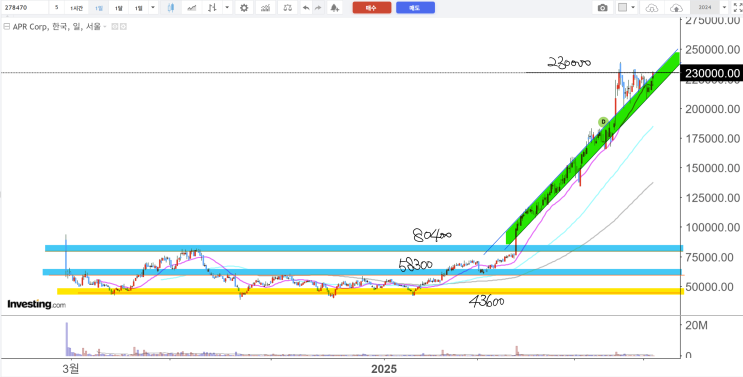Click the green D marker on chart

click(603, 122)
